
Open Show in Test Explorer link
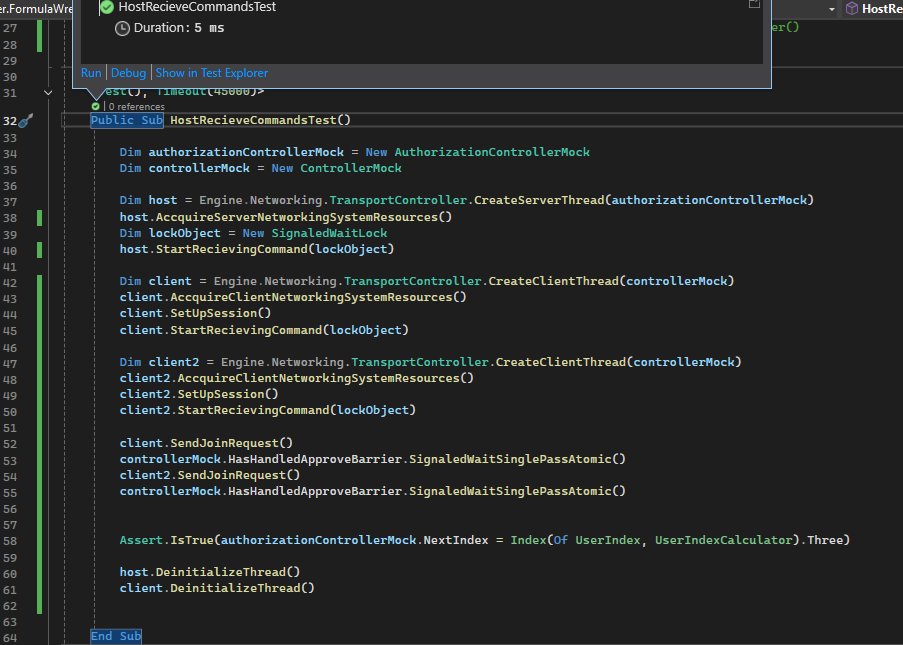(x=211, y=73)
